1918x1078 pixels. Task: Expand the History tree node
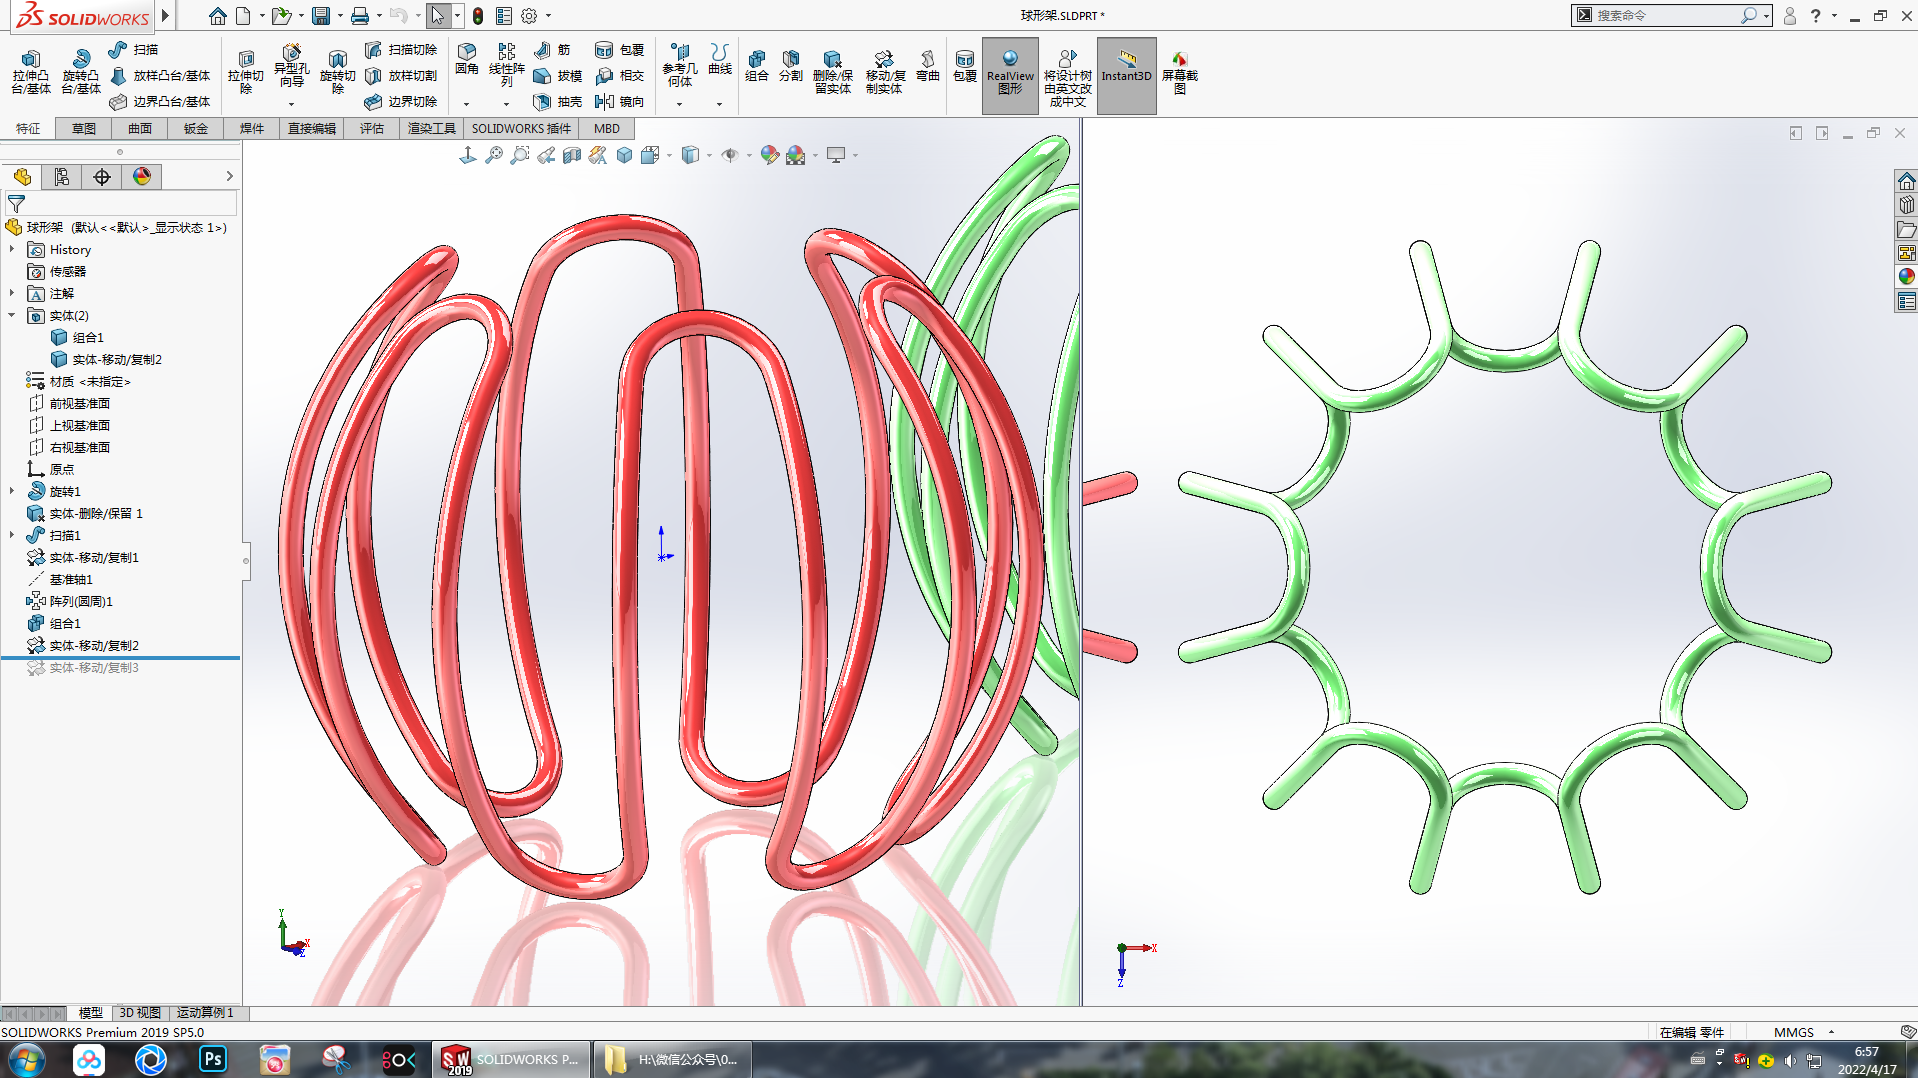[x=12, y=249]
